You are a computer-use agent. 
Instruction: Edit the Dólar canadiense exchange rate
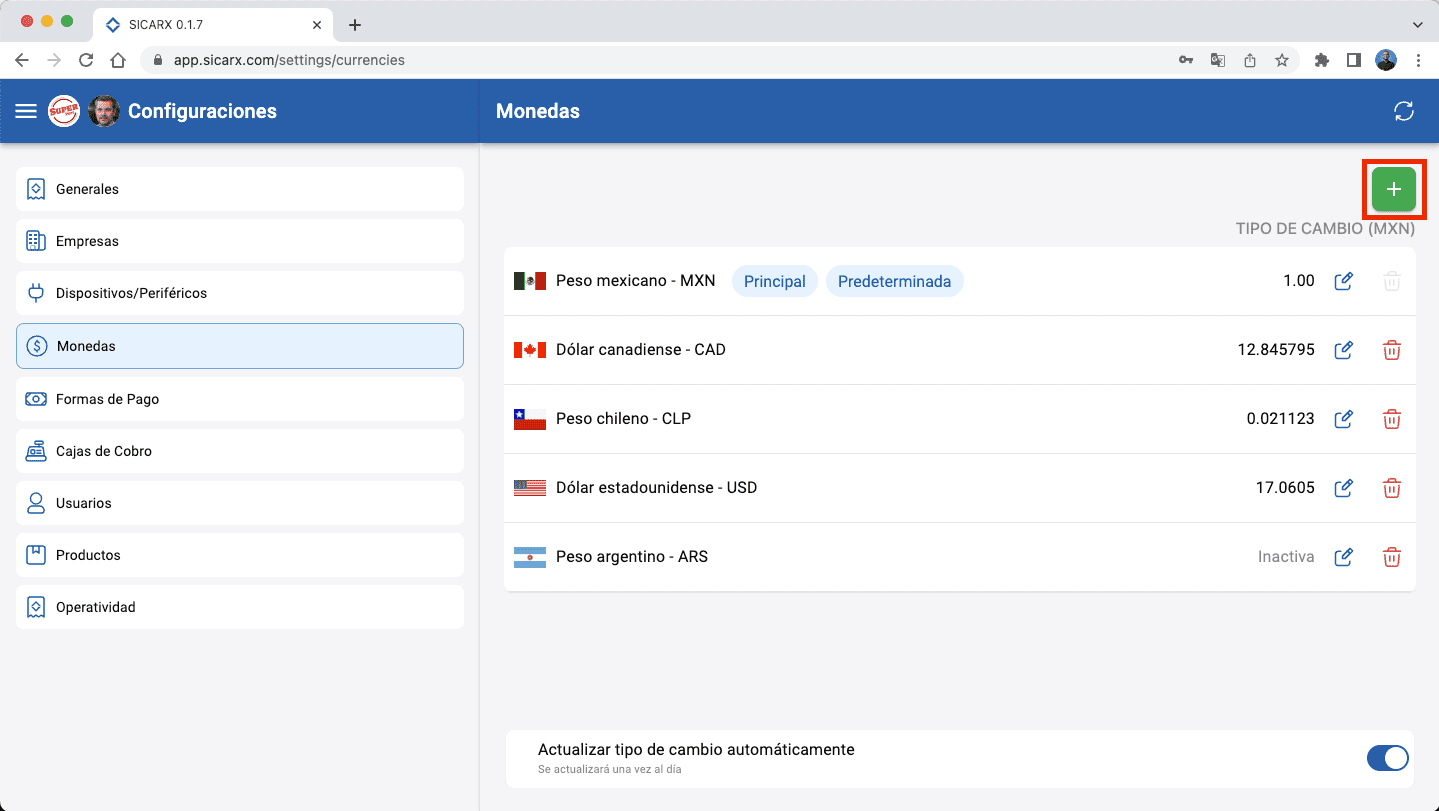tap(1343, 350)
